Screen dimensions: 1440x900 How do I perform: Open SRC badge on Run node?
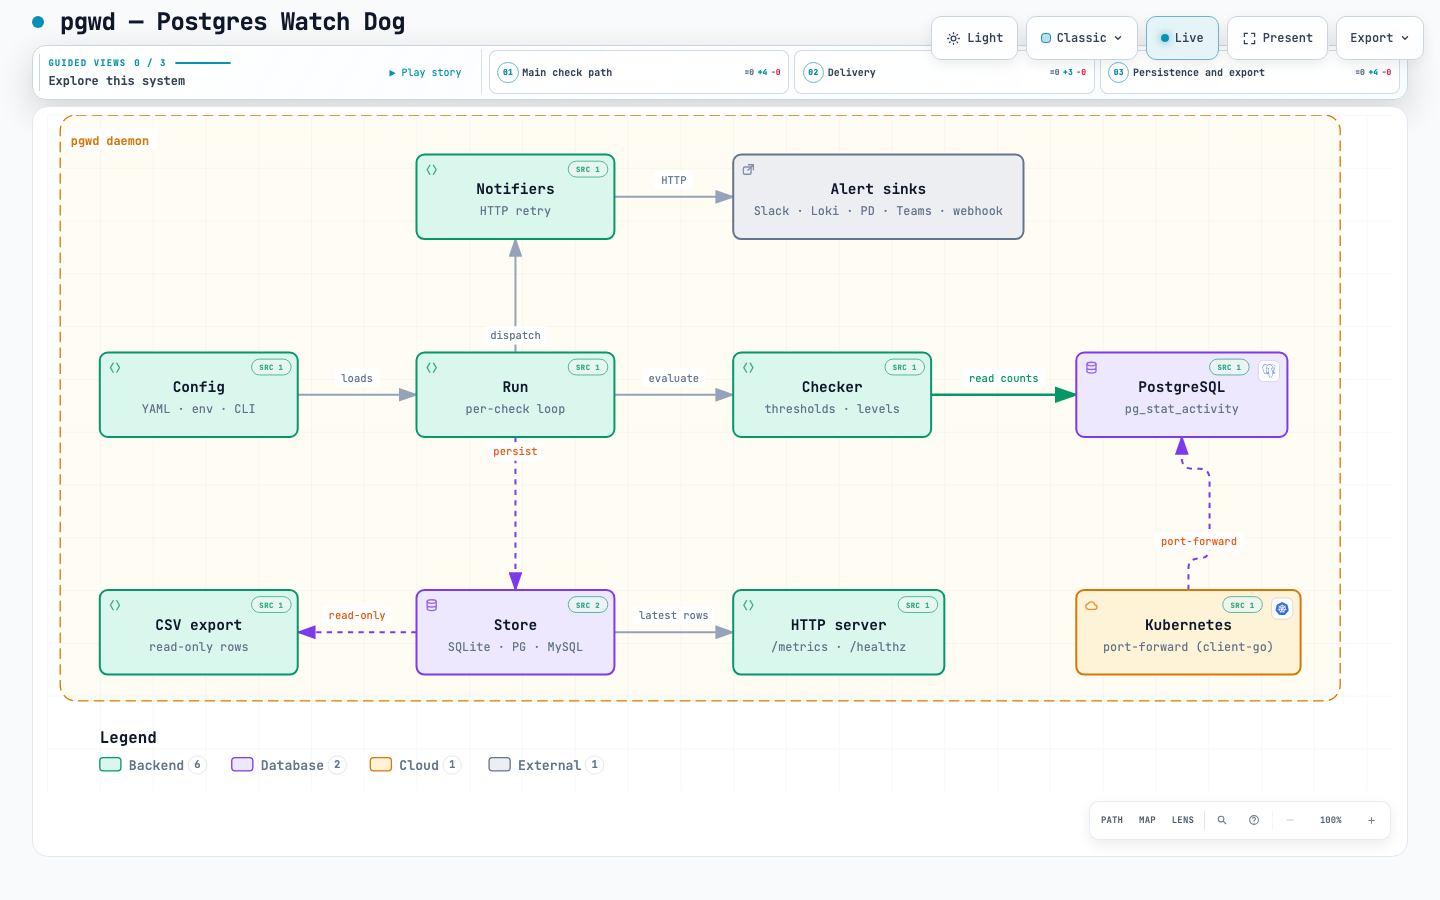(588, 368)
